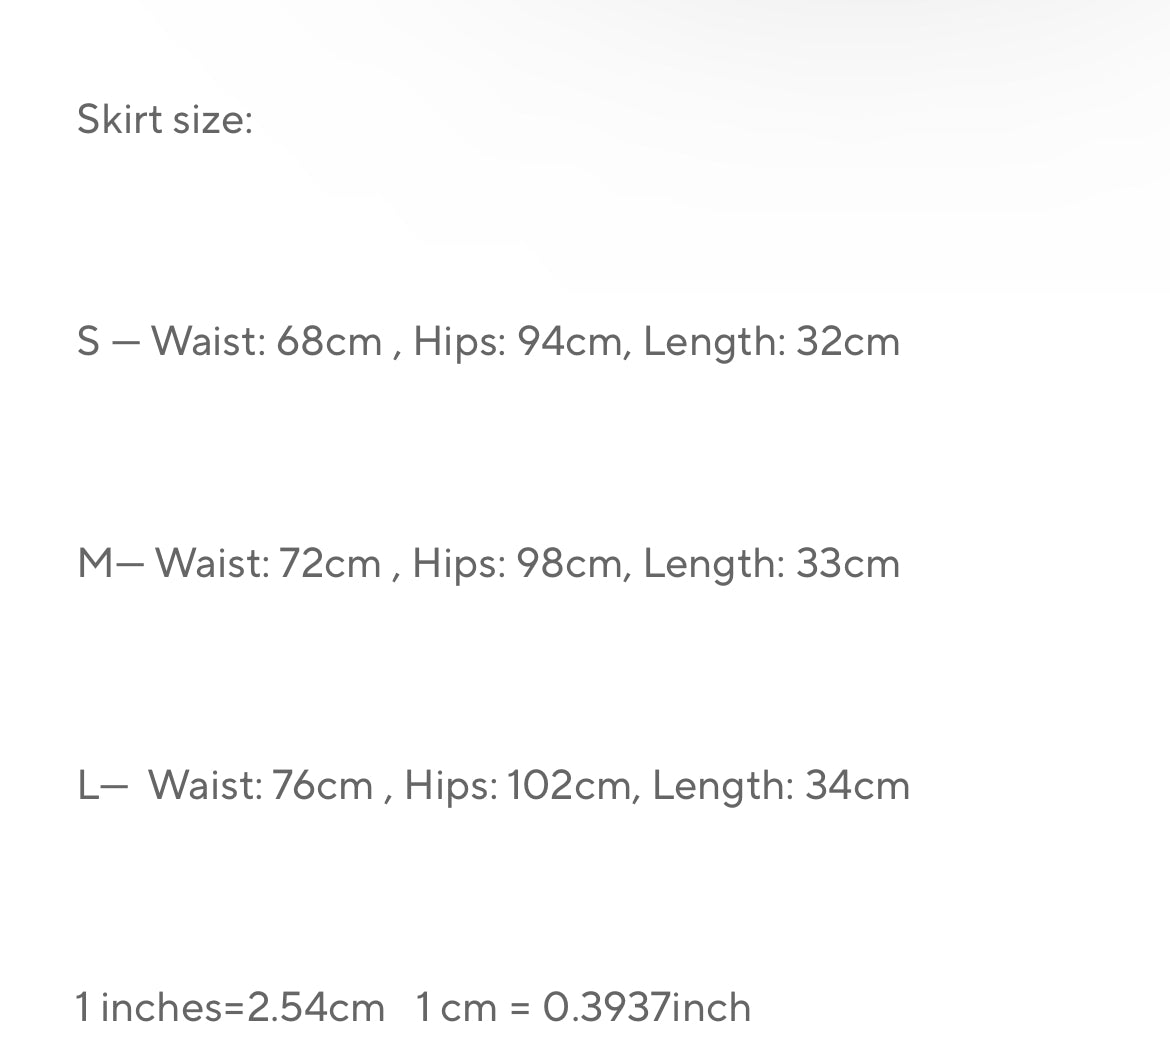The width and height of the screenshot is (1170, 1048).
Task: Click the size M label
Action: 95,563
